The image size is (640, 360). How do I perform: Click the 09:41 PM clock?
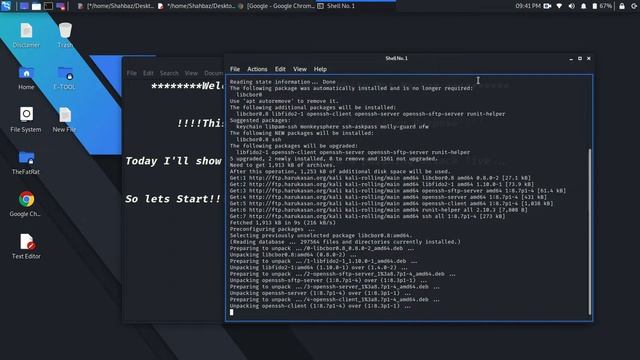tap(528, 6)
